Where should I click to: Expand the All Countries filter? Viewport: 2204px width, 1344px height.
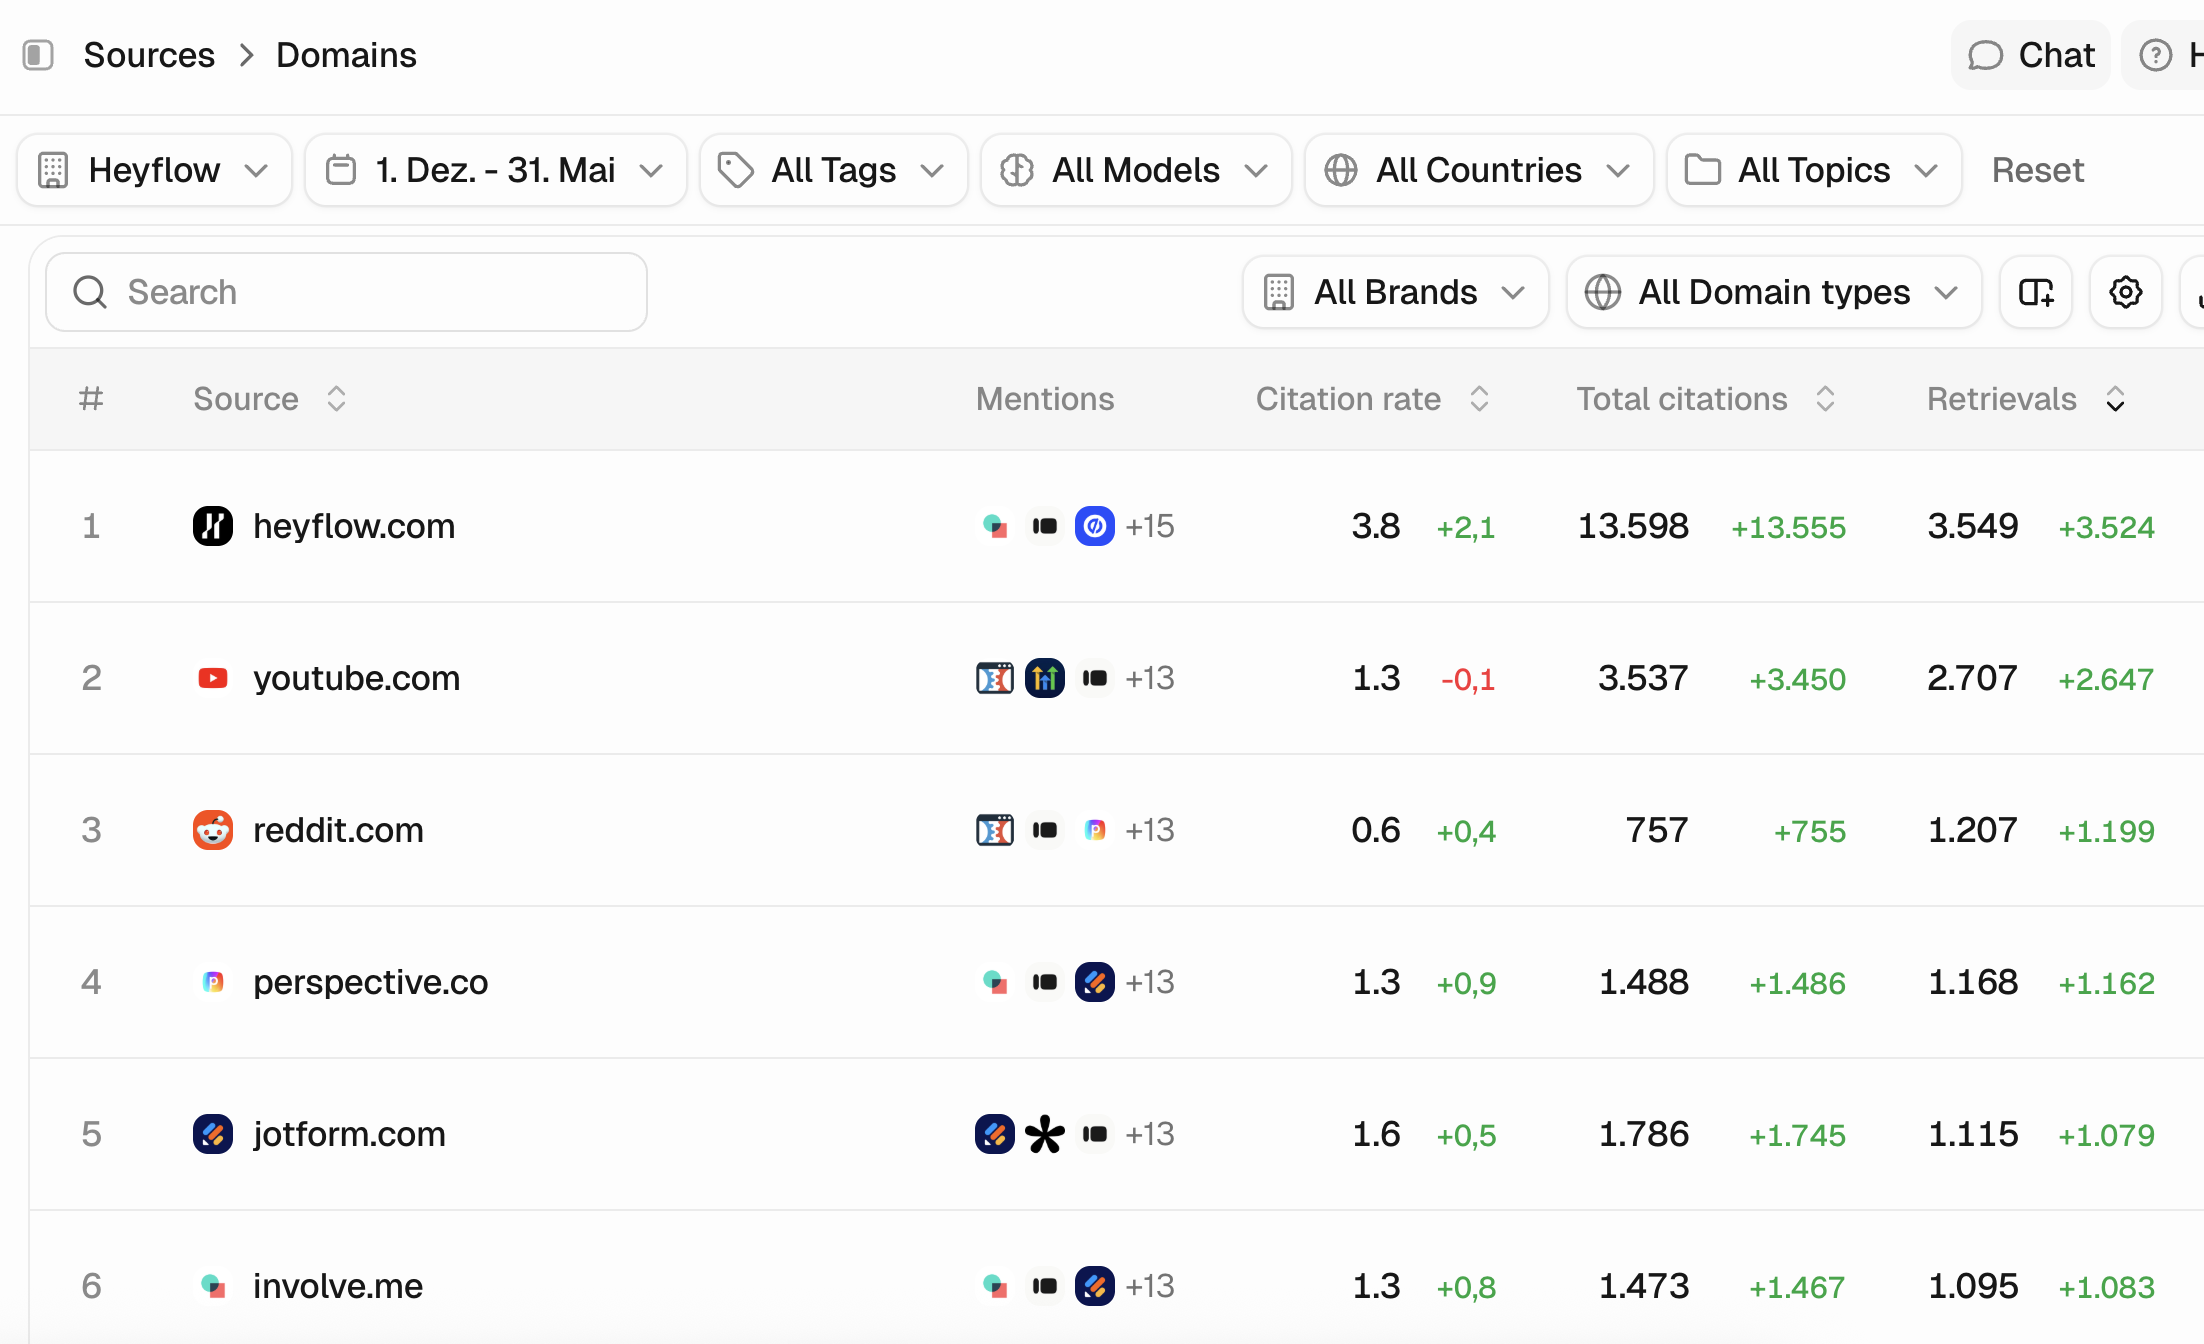coord(1479,170)
